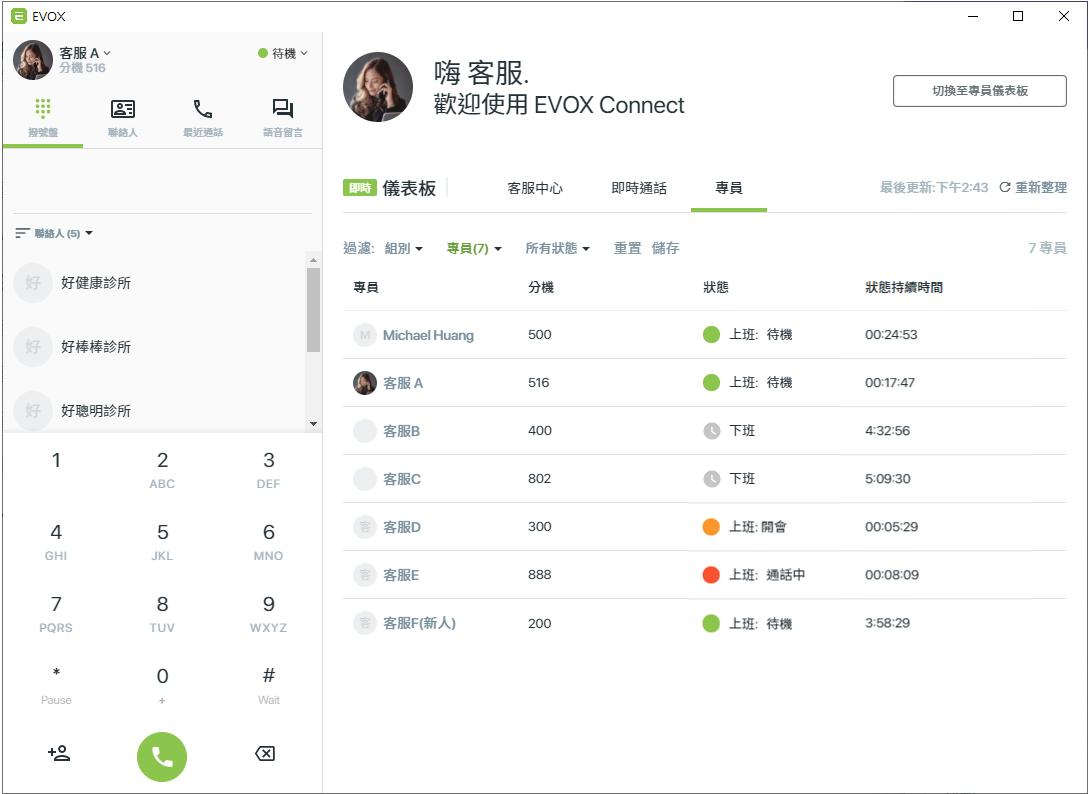1090x794 pixels.
Task: Open the 專員(7) filter dropdown
Action: pyautogui.click(x=474, y=248)
